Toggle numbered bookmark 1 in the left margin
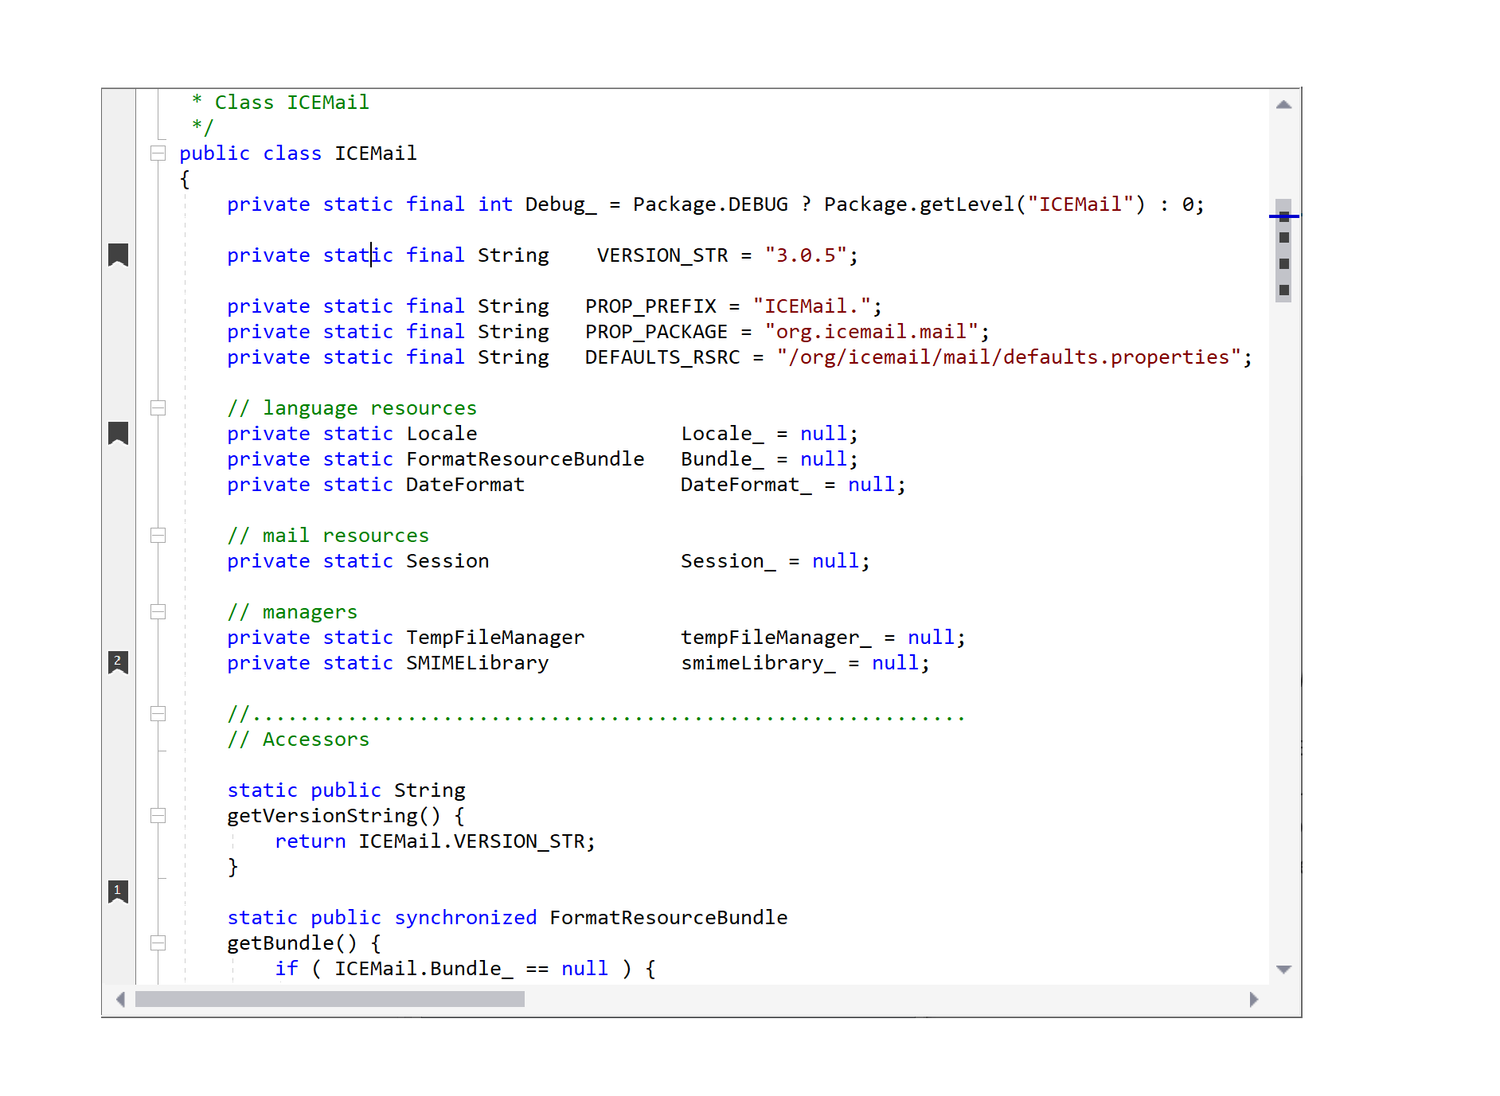The width and height of the screenshot is (1500, 1096). point(118,891)
